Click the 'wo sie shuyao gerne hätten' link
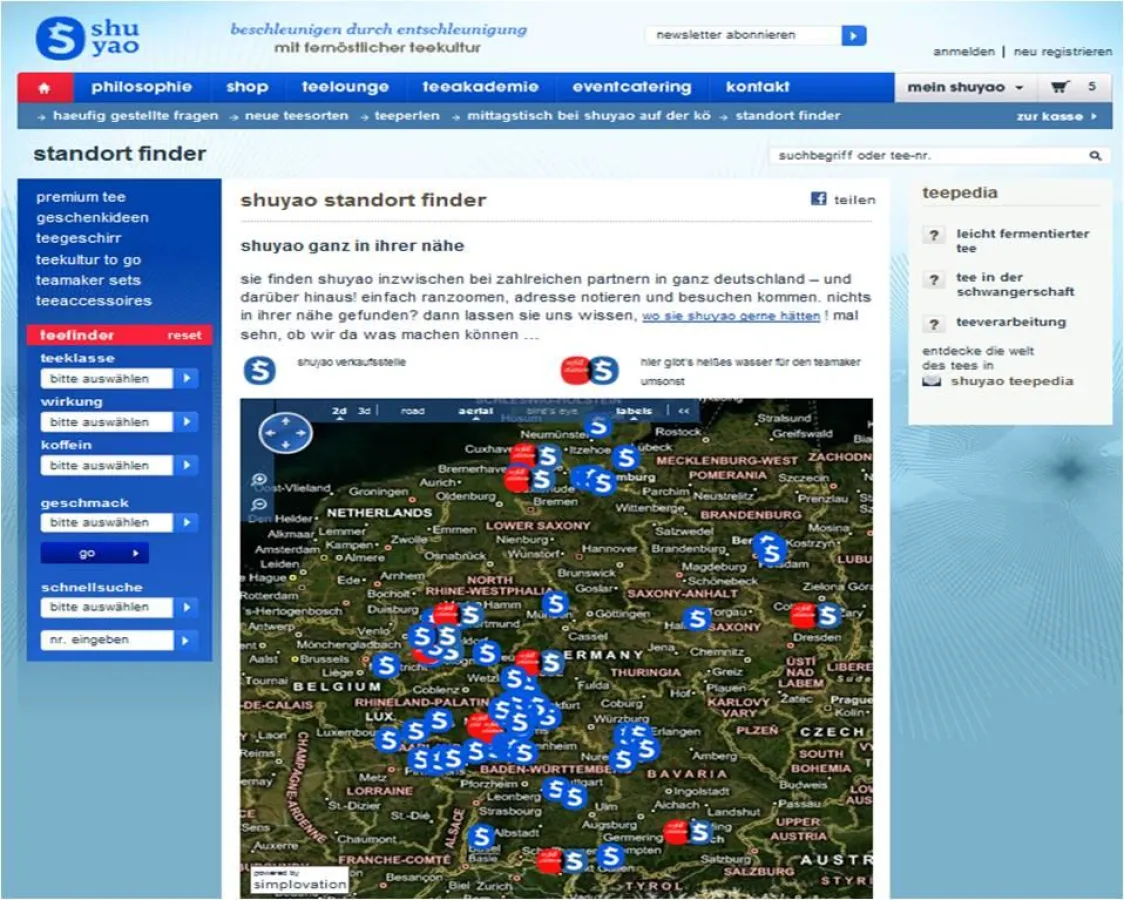This screenshot has height=900, width=1124. tap(731, 316)
